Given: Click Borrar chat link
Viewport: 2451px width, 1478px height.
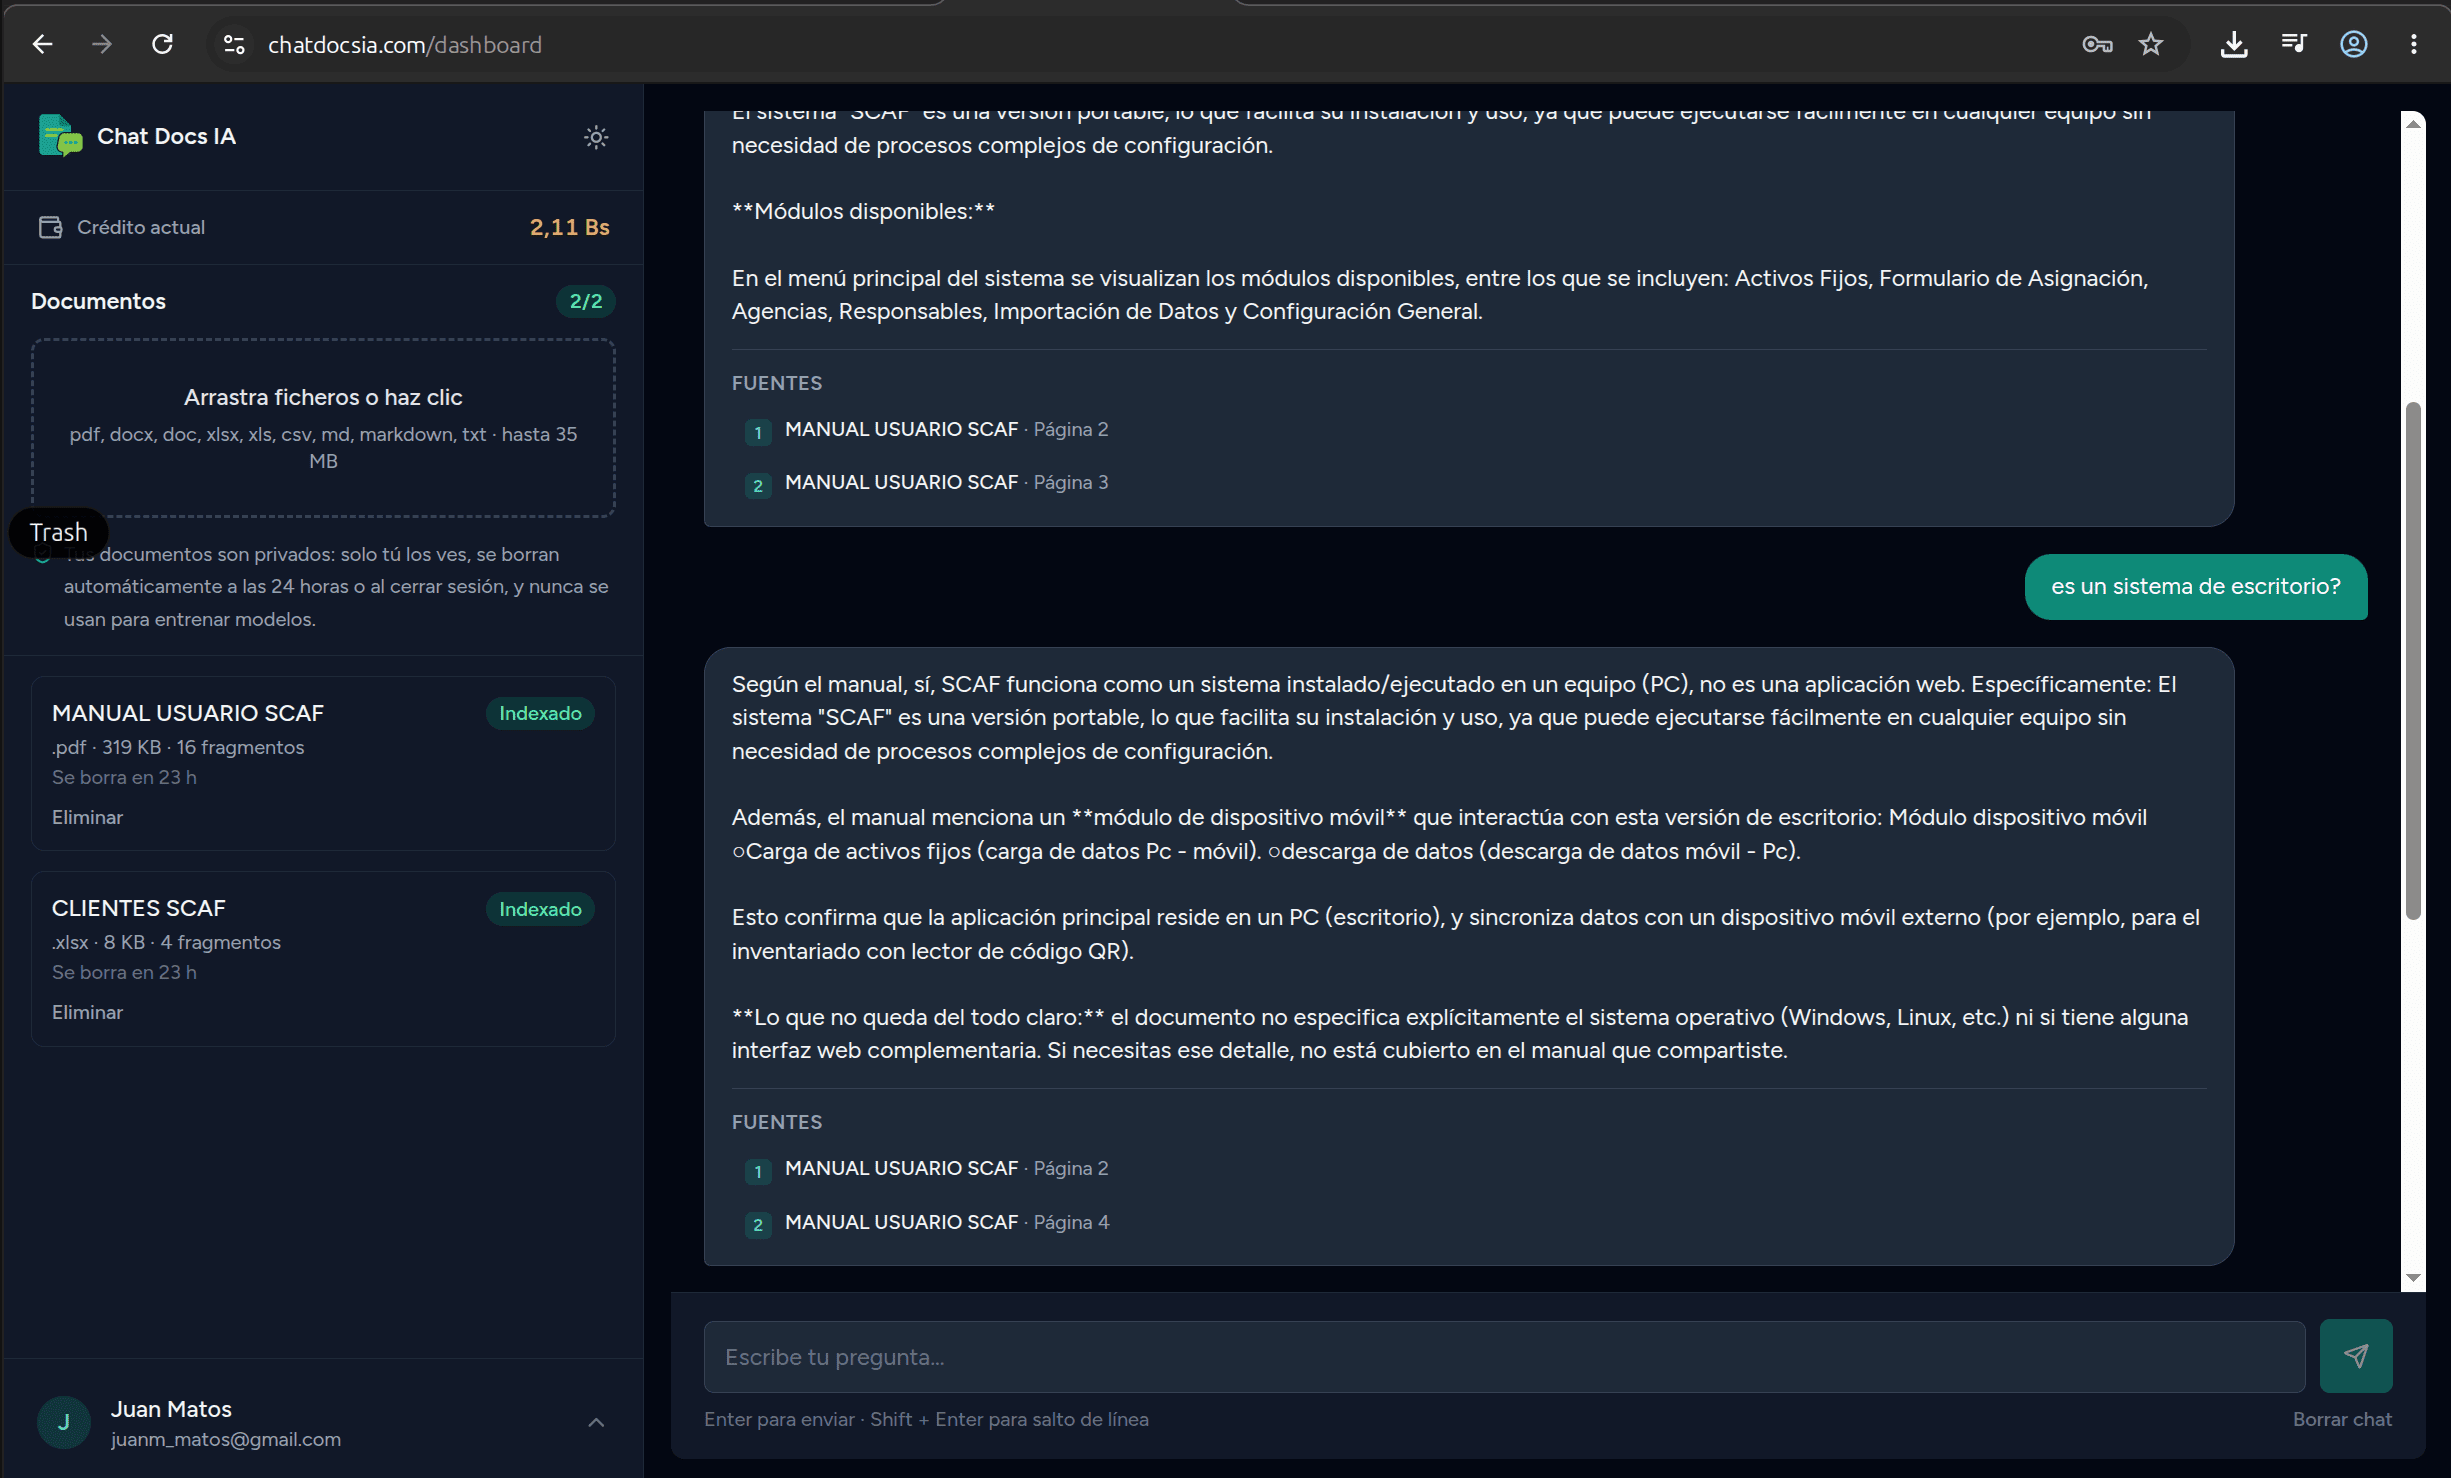Looking at the screenshot, I should click(2342, 1419).
